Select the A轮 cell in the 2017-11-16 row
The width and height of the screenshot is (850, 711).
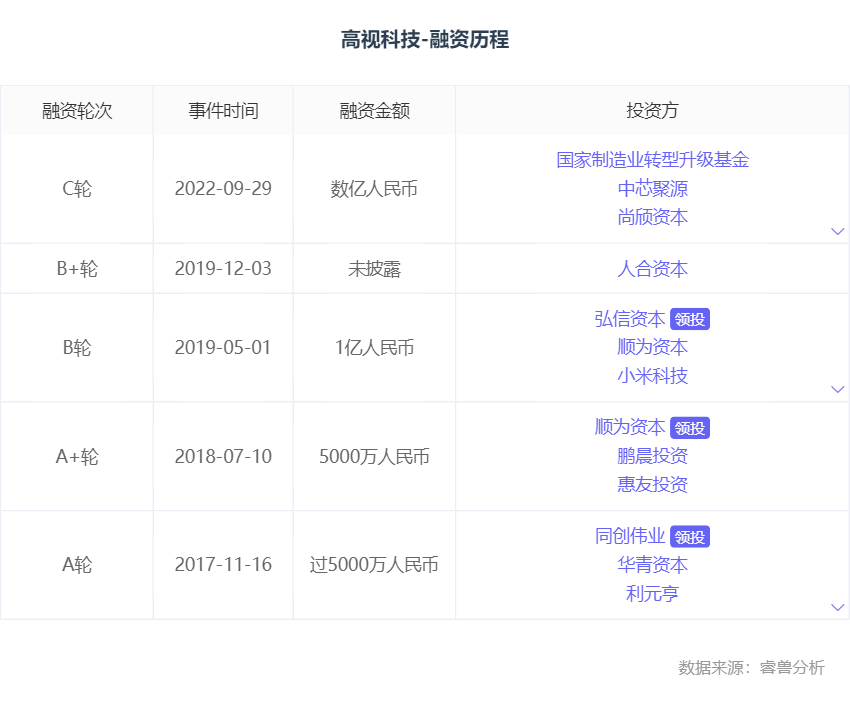tap(77, 565)
